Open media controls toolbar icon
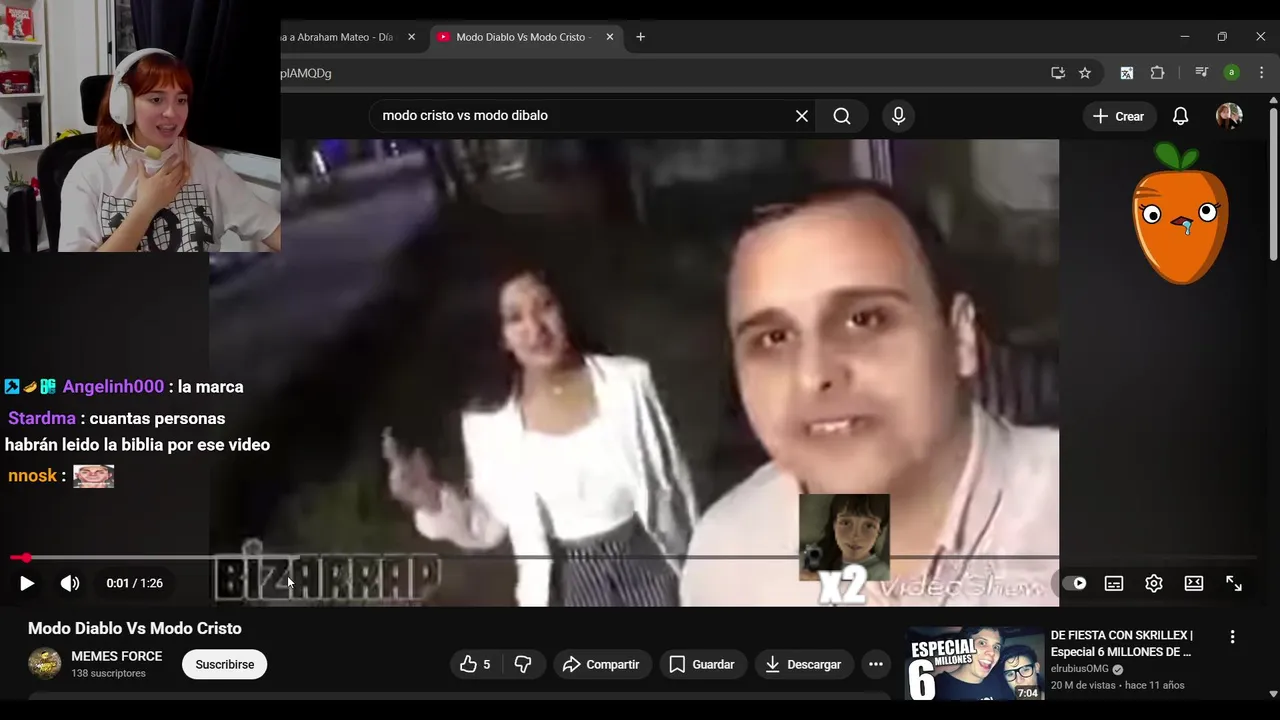This screenshot has width=1280, height=720. [x=1202, y=73]
